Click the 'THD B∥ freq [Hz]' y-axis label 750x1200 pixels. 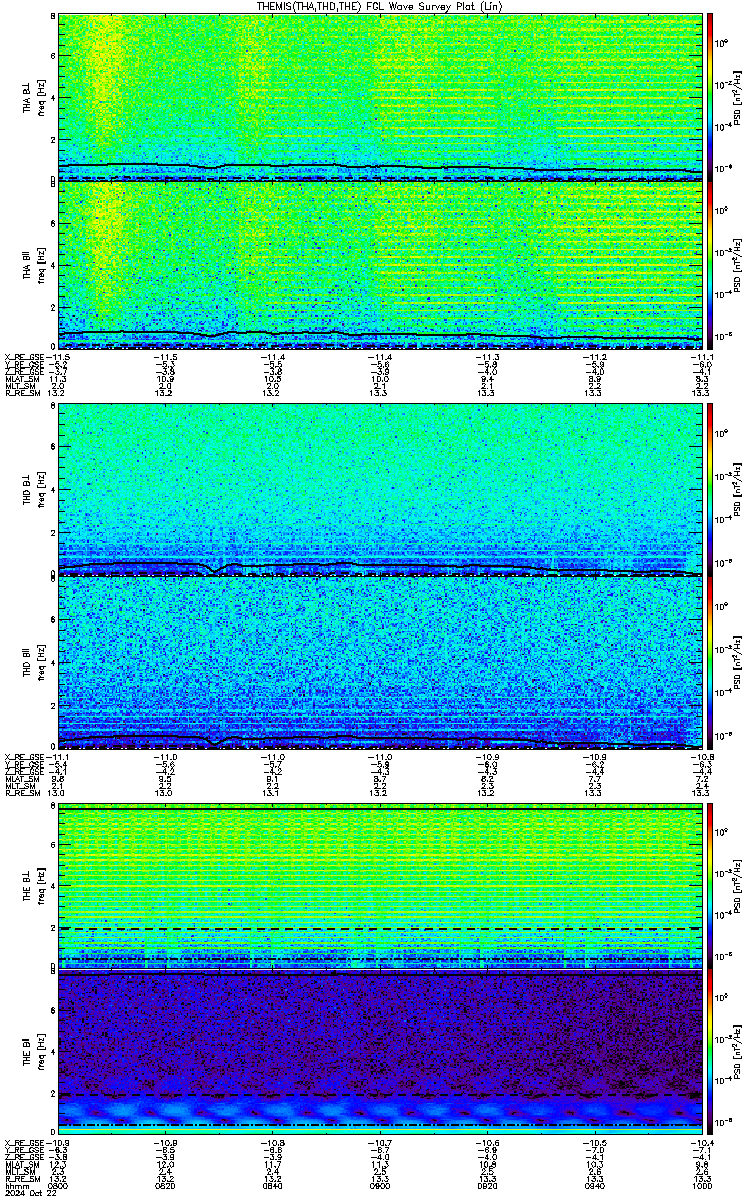33,661
